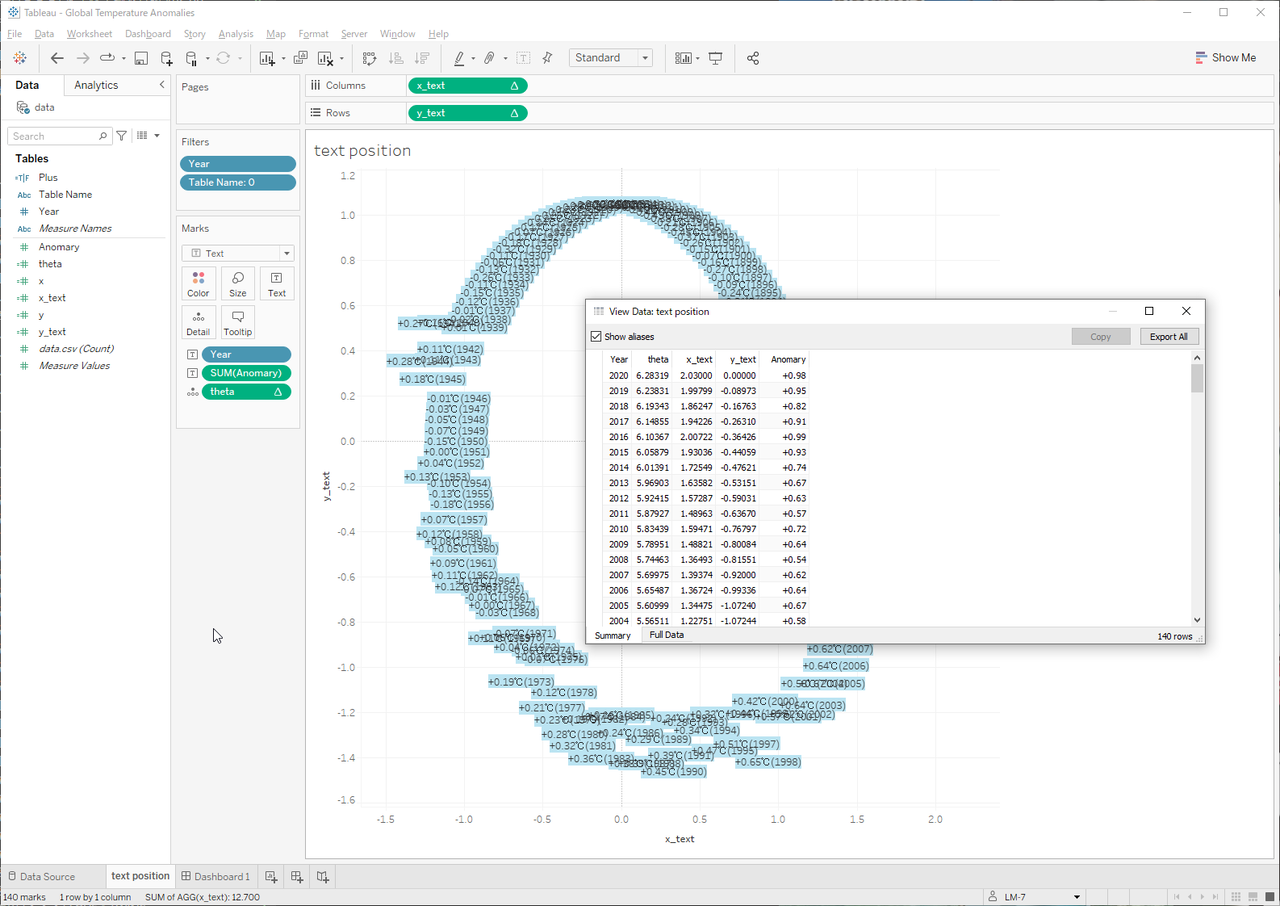Screen dimensions: 1280x906
Task: Collapse the Data pane with chevron arrow
Action: (162, 85)
